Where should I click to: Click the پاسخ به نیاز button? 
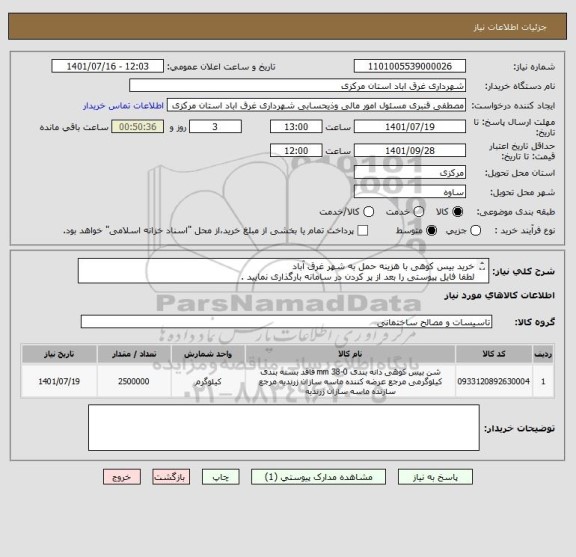coord(435,477)
